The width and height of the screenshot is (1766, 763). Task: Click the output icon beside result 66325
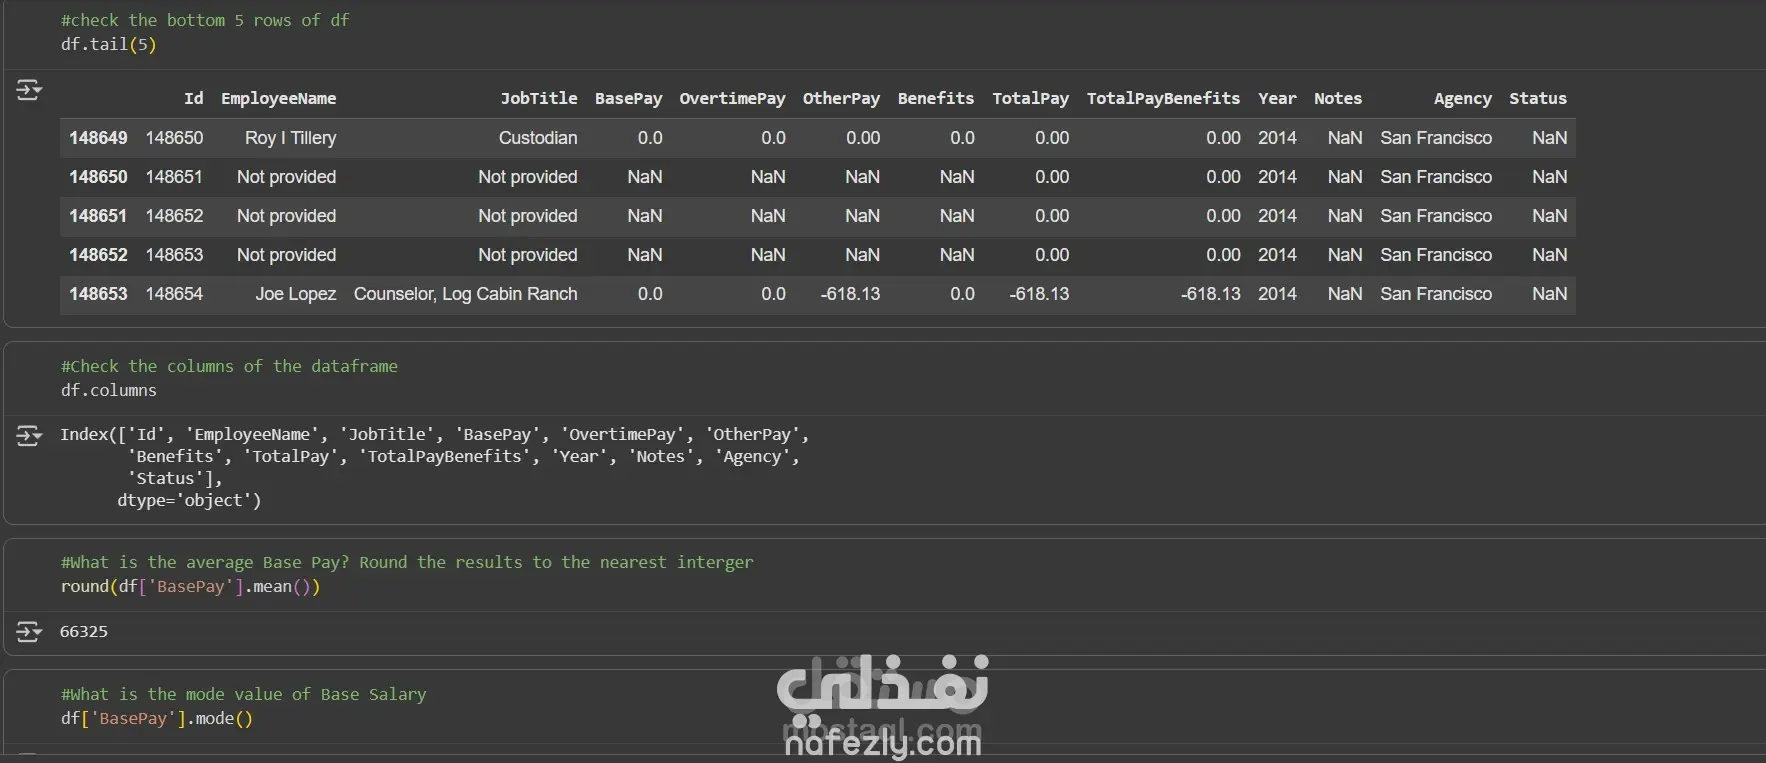pos(29,632)
